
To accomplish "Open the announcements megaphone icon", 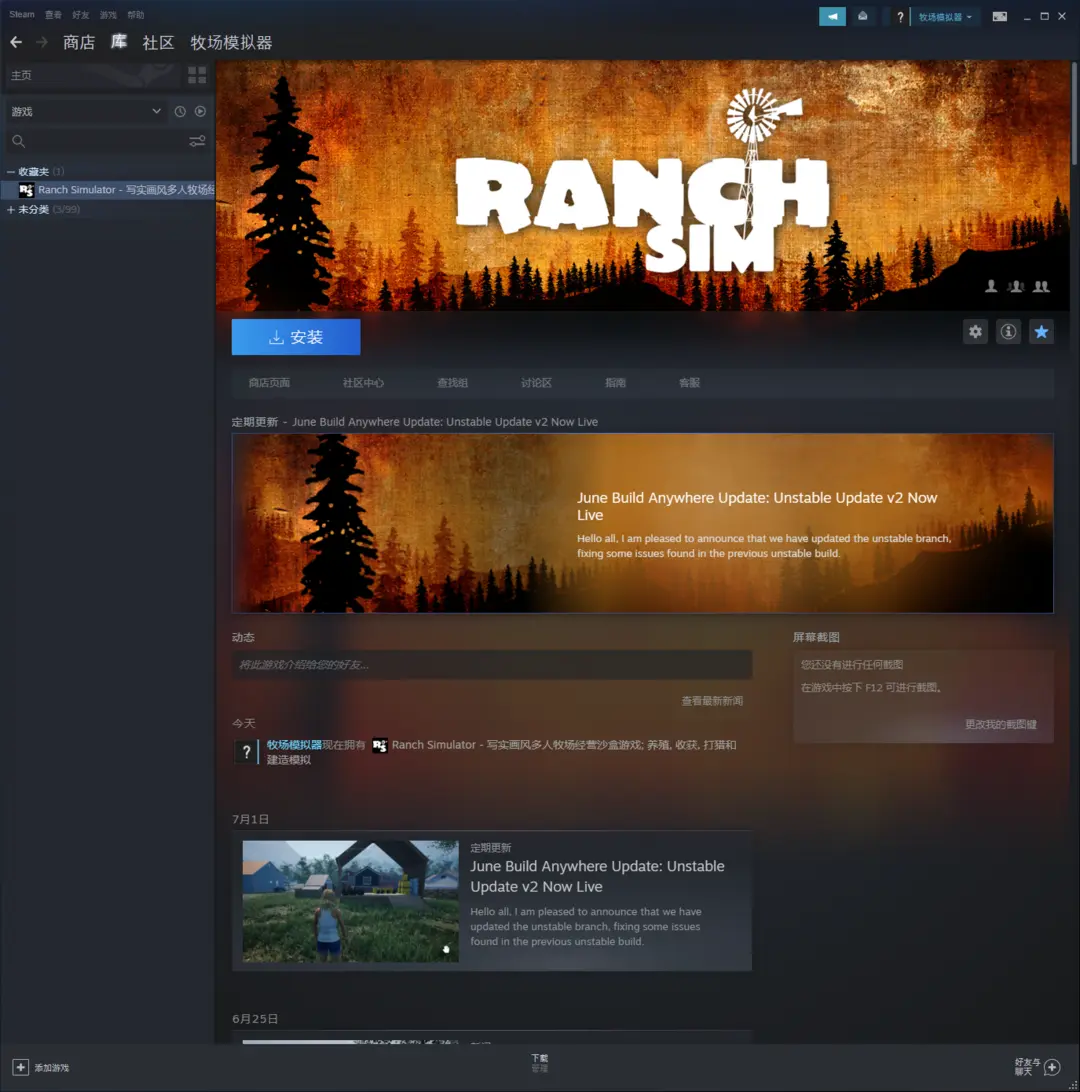I will pyautogui.click(x=832, y=17).
